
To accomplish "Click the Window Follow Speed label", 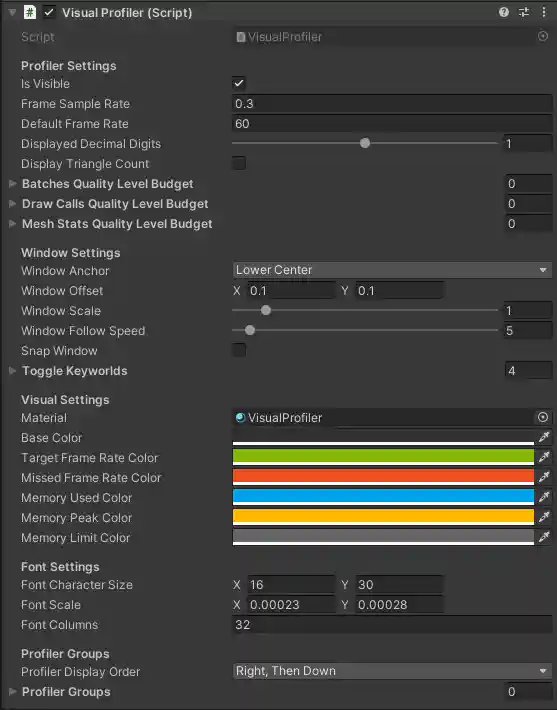I will [83, 331].
